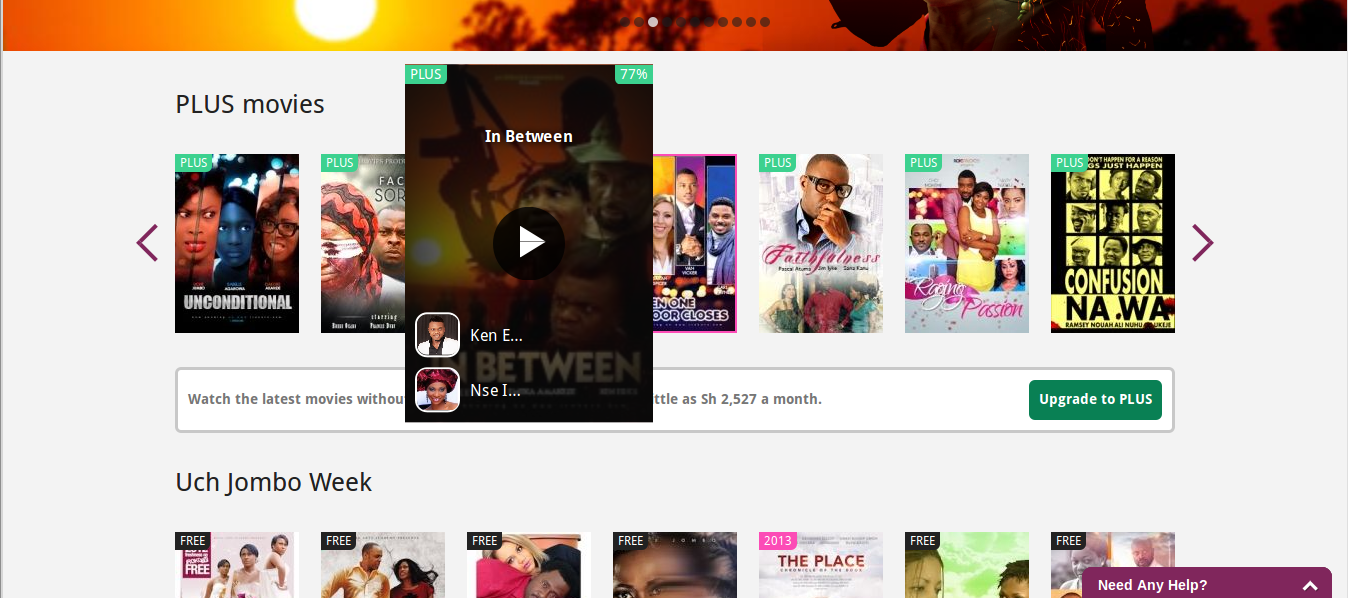This screenshot has height=598, width=1348.
Task: Expand the Need Any Help? chat bar
Action: [x=1207, y=584]
